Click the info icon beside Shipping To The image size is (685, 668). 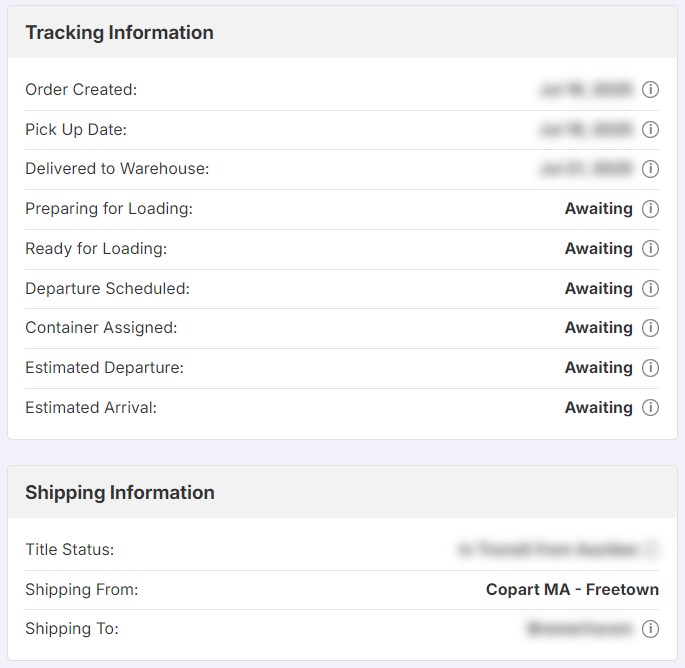pyautogui.click(x=650, y=629)
